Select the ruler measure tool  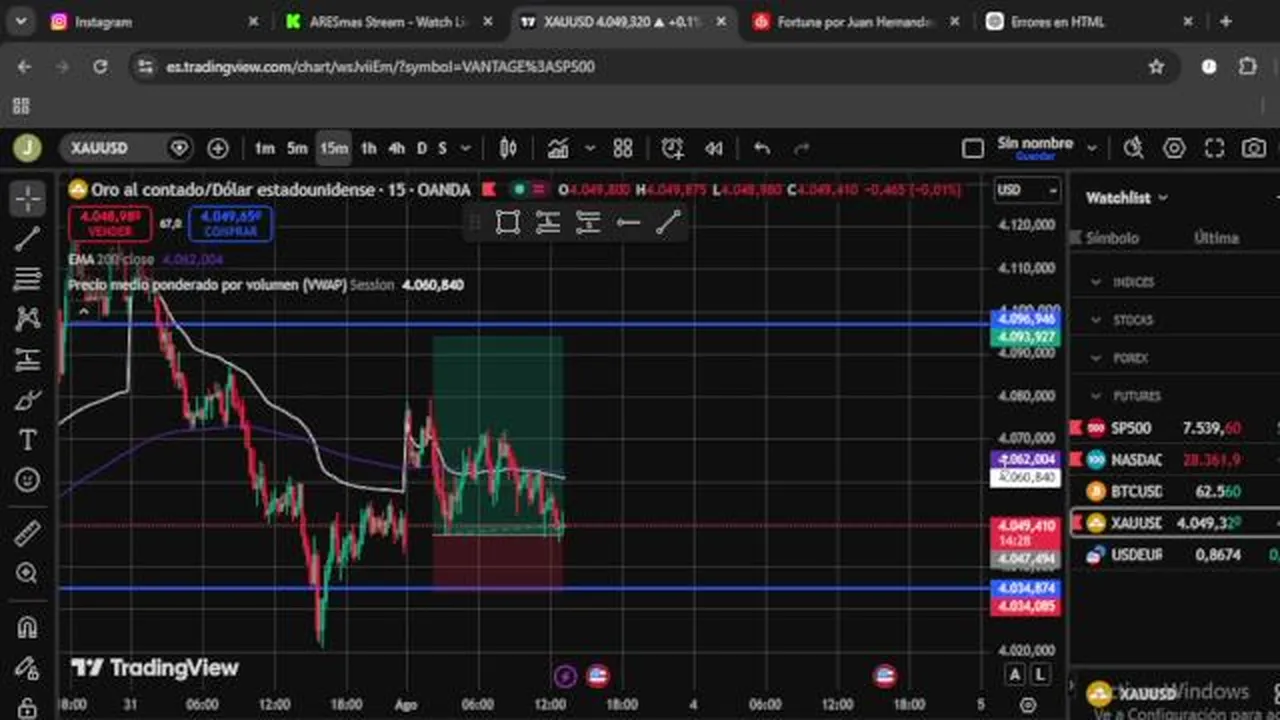(27, 533)
